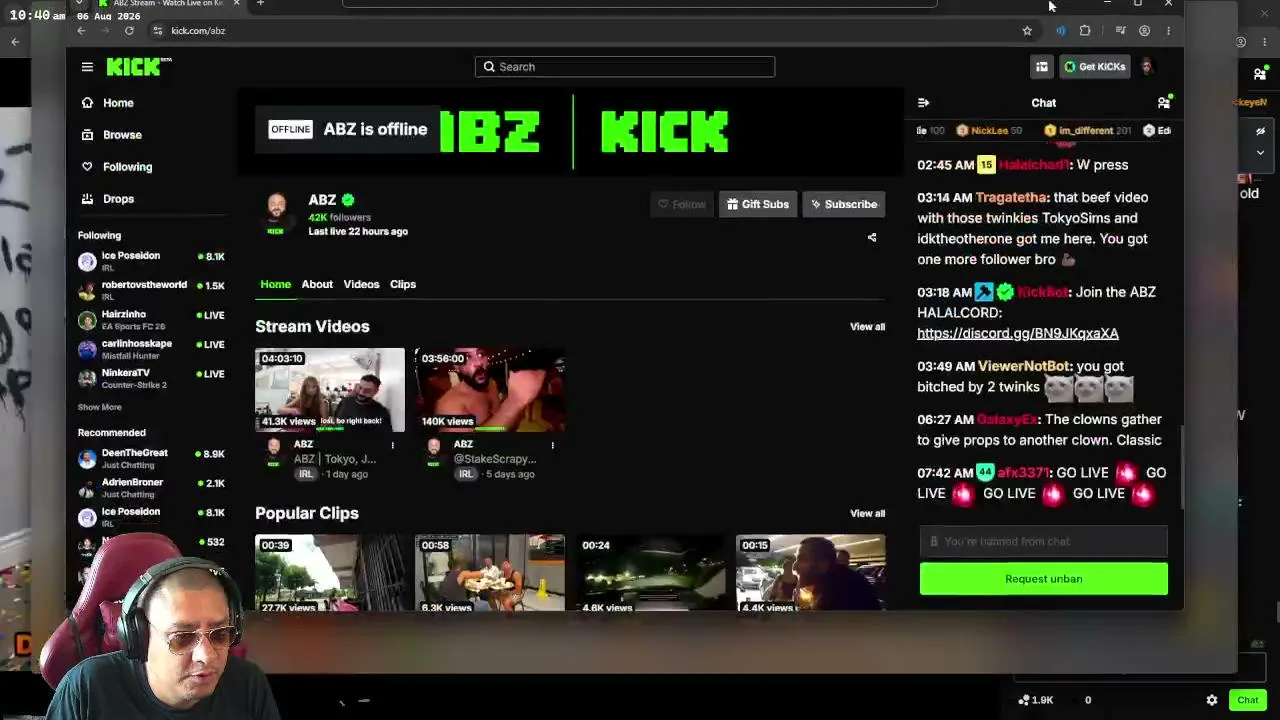Switch to the About tab
The width and height of the screenshot is (1280, 720).
coord(317,284)
